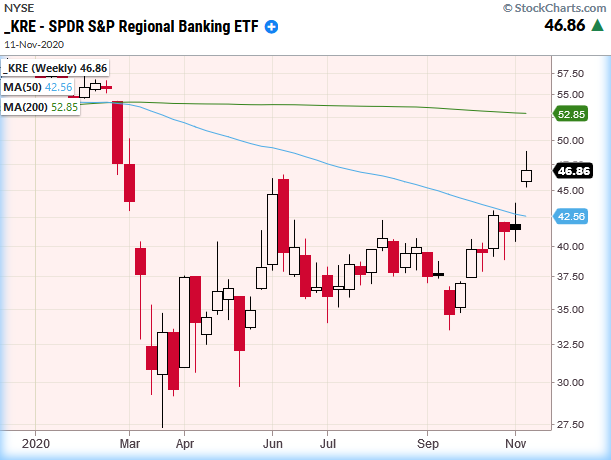
Task: Click the black 46.86 price tag on axis
Action: pyautogui.click(x=576, y=172)
